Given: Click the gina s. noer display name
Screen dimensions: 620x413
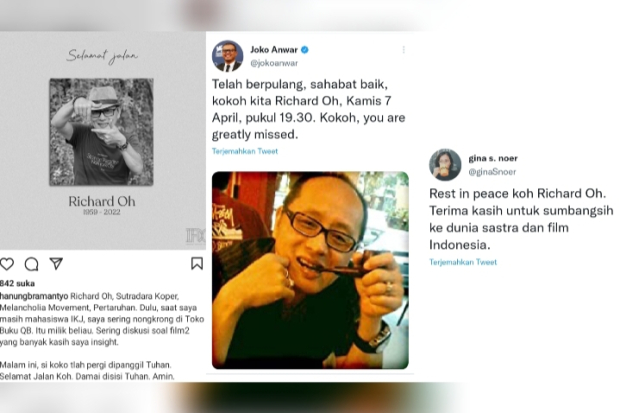Looking at the screenshot, I should 493,158.
